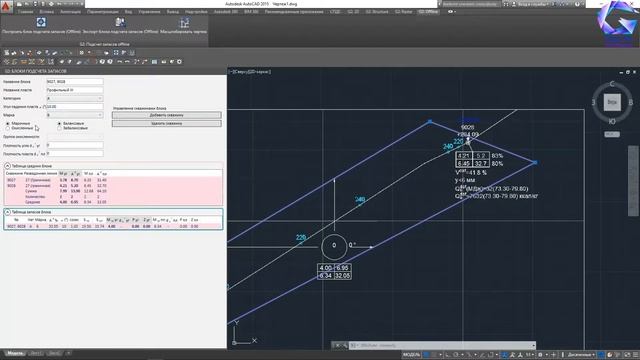Click the user sign-in icon in title bar
Viewport: 640px width, 360px height.
tap(514, 4)
